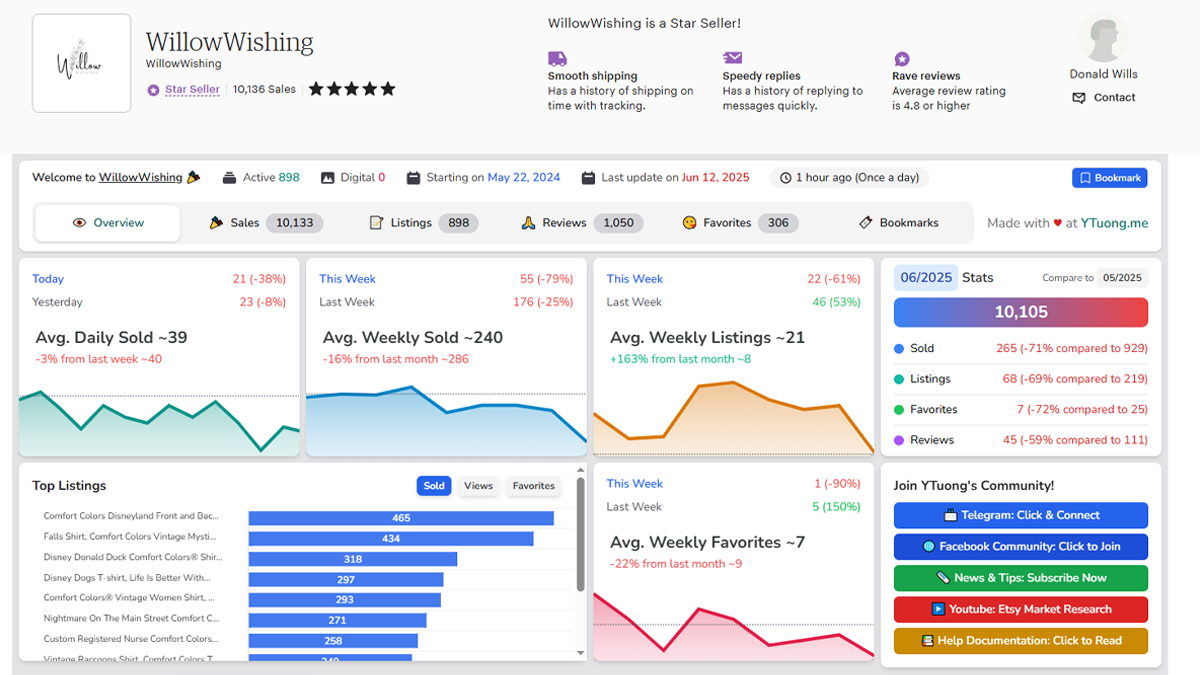Switch to the Bookmarks tab
Screen dimensions: 1200x675
pos(898,223)
